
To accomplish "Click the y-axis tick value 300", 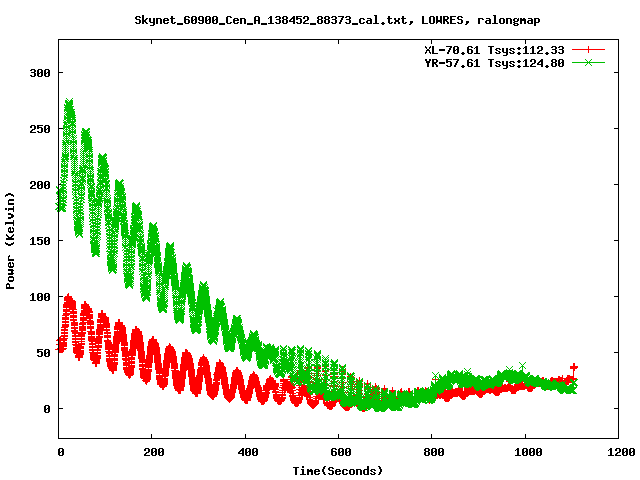I will [x=40, y=73].
